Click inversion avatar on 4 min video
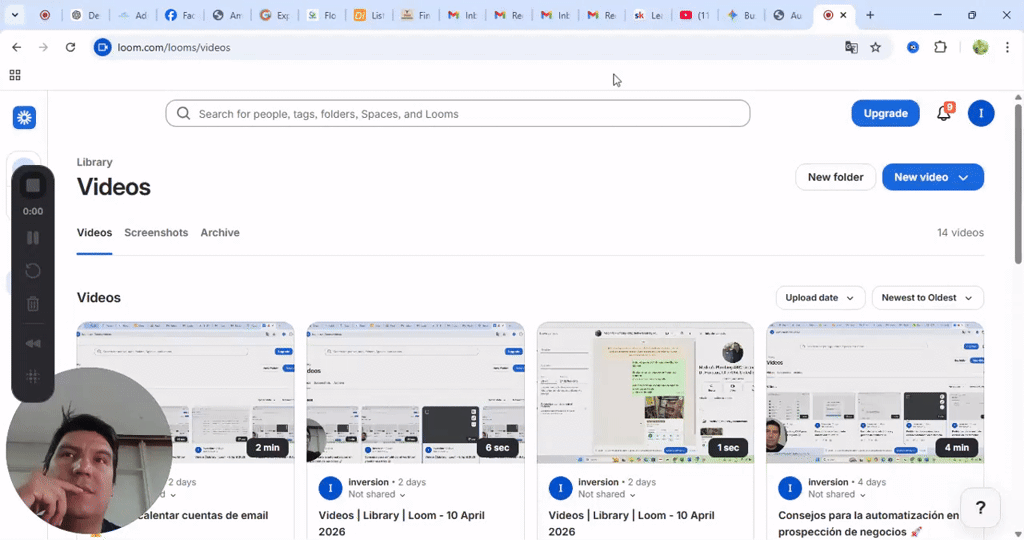Screen dimensions: 1024x540 pos(790,488)
